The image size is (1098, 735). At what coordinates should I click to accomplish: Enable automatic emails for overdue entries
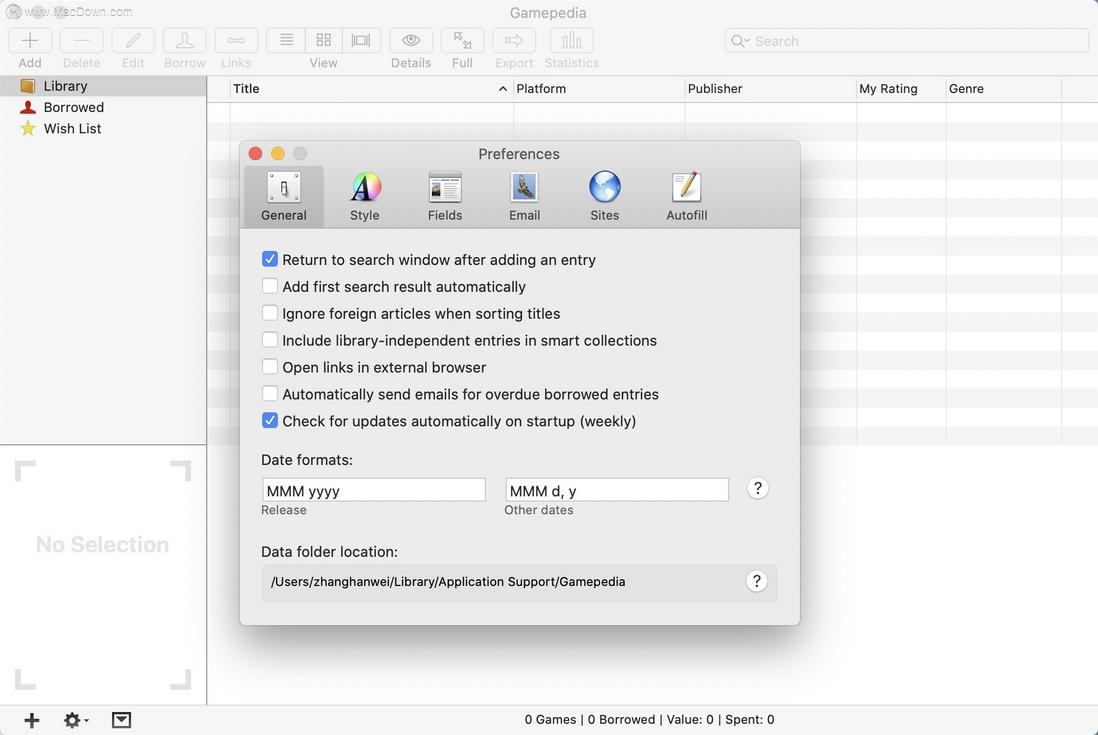270,393
